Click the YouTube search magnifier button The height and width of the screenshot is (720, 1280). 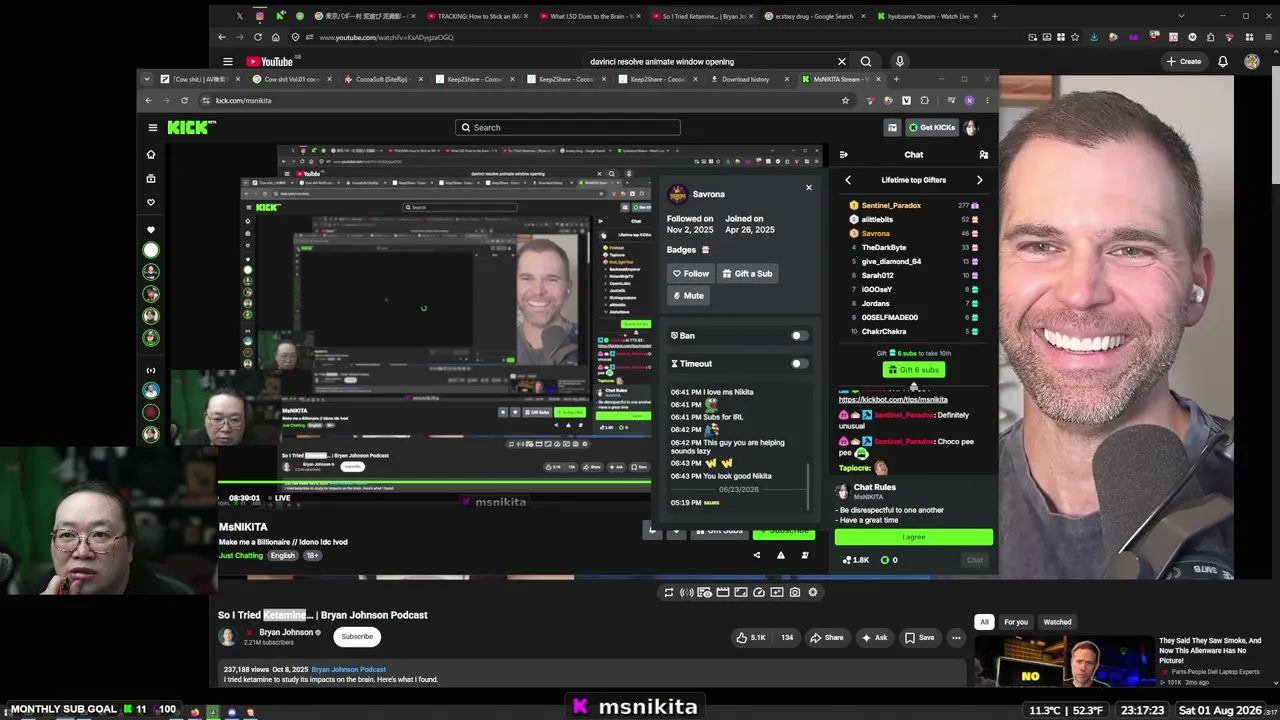[x=866, y=62]
